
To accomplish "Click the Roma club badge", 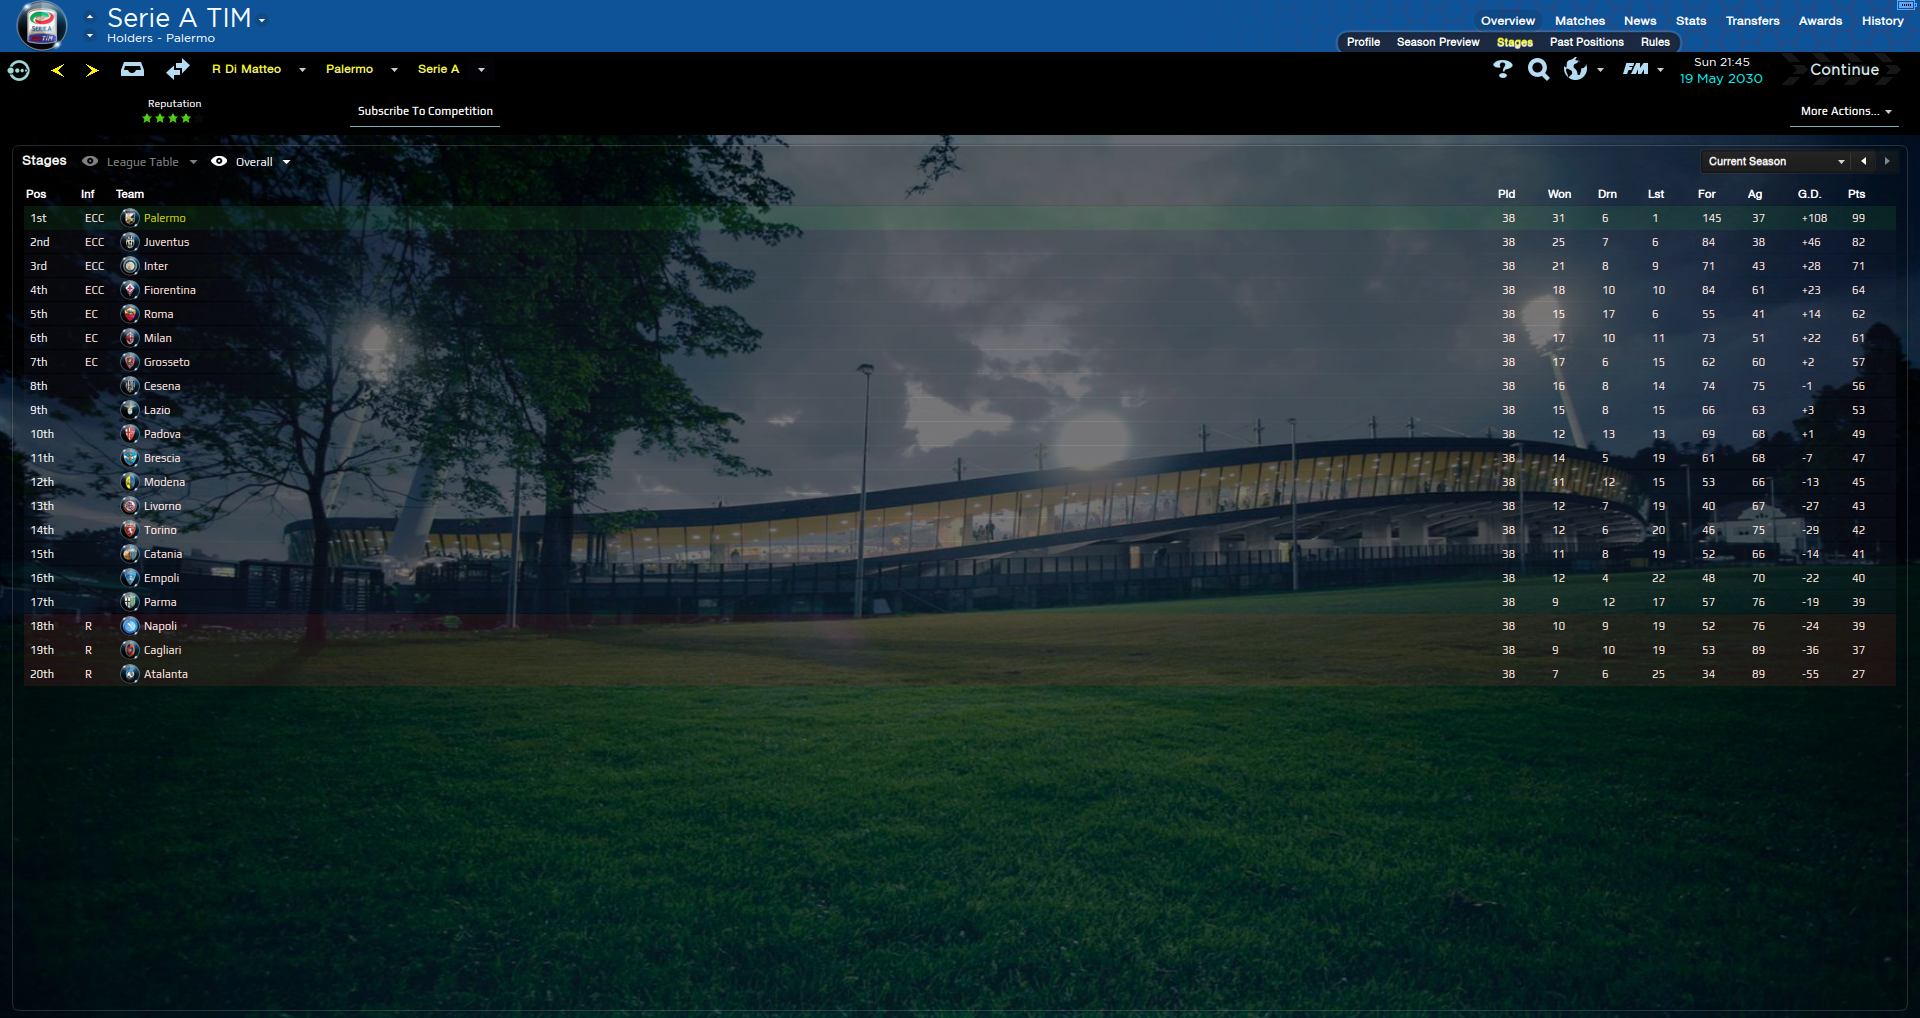I will pos(130,314).
